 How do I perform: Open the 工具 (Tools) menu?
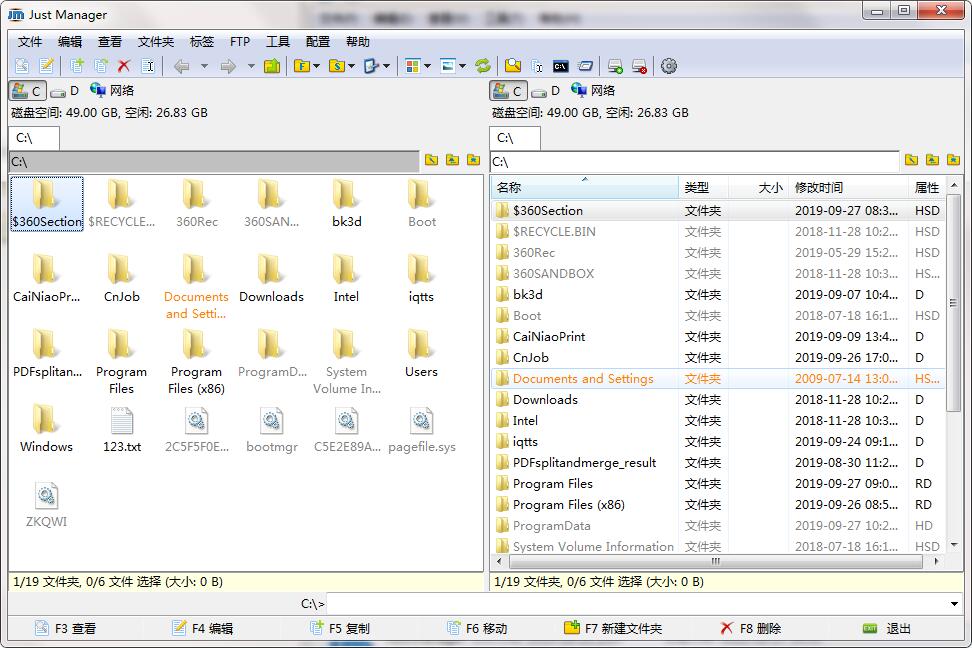[278, 42]
